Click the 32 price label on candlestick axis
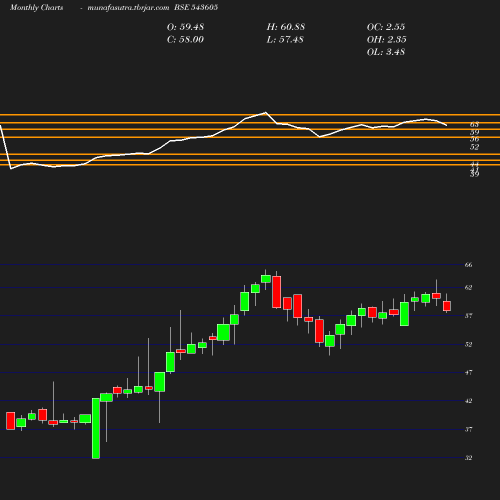Image resolution: width=500 pixels, height=500 pixels. click(468, 458)
